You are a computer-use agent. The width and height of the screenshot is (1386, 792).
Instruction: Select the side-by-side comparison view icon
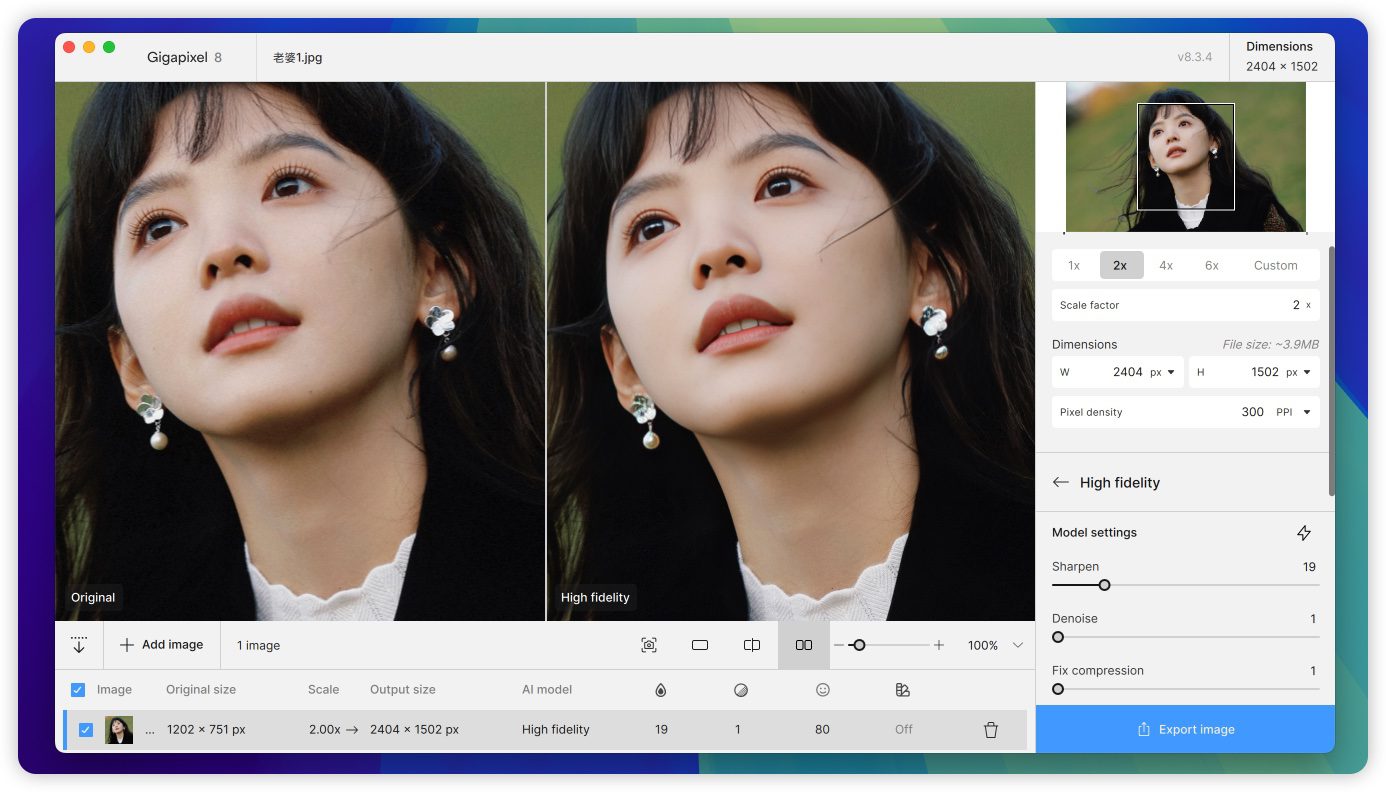click(x=803, y=645)
